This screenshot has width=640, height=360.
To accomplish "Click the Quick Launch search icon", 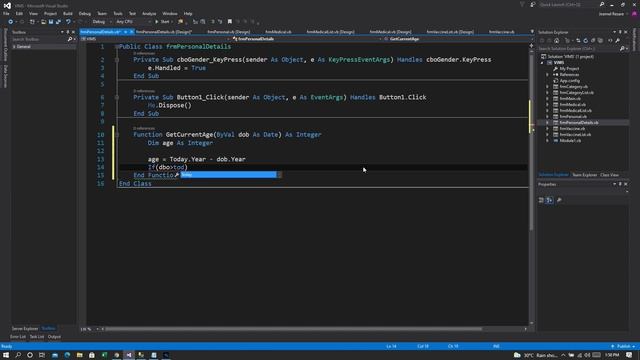I will (602, 4).
